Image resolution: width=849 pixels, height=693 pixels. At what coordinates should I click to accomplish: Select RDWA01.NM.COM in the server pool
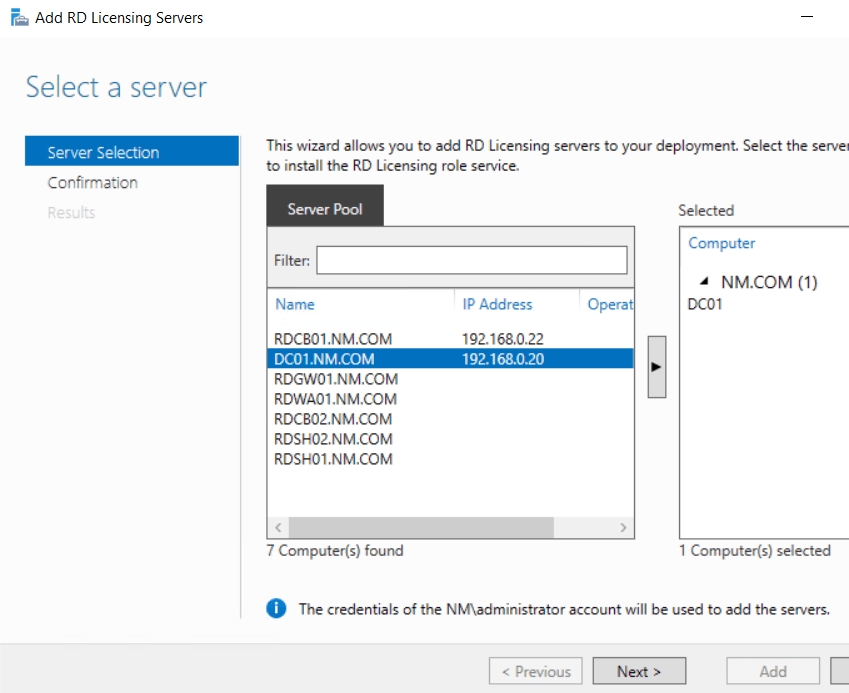pyautogui.click(x=333, y=399)
